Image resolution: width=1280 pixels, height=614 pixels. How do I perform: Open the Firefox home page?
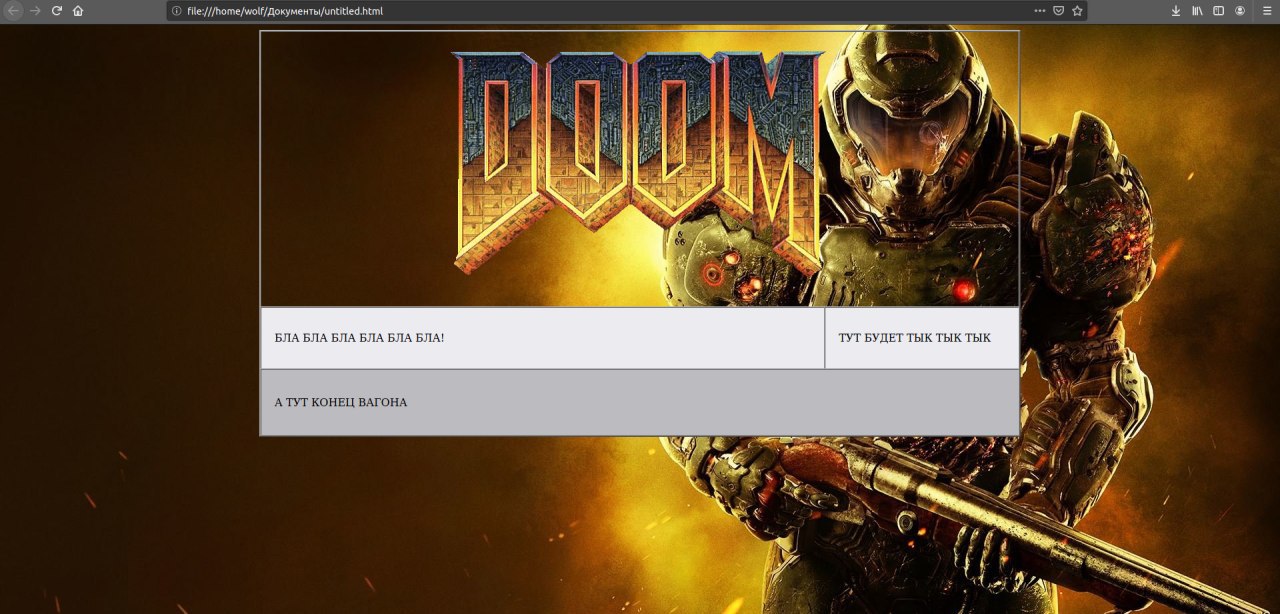(78, 11)
